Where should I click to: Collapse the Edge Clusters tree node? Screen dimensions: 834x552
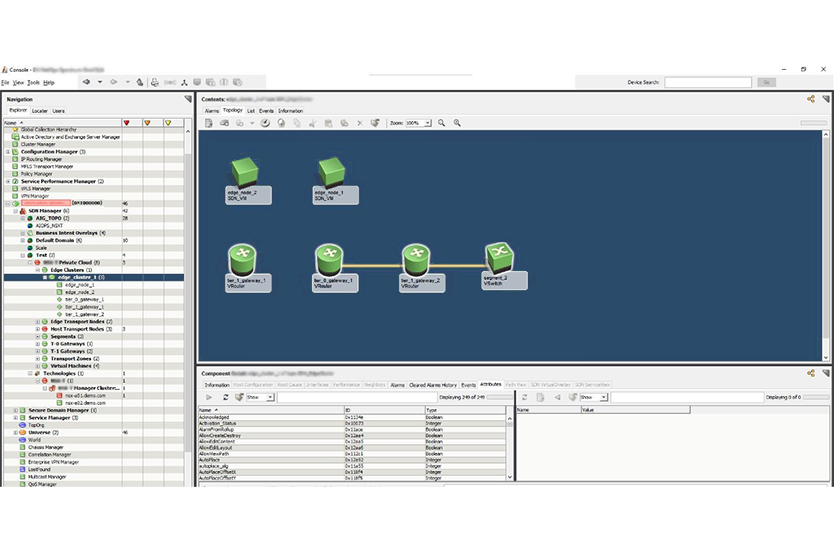click(x=38, y=270)
